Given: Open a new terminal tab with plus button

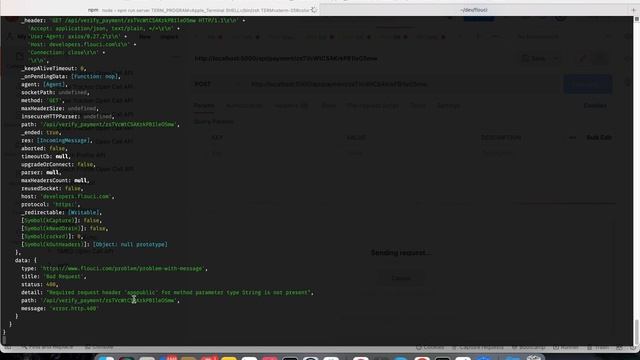Looking at the screenshot, I should [634, 10].
